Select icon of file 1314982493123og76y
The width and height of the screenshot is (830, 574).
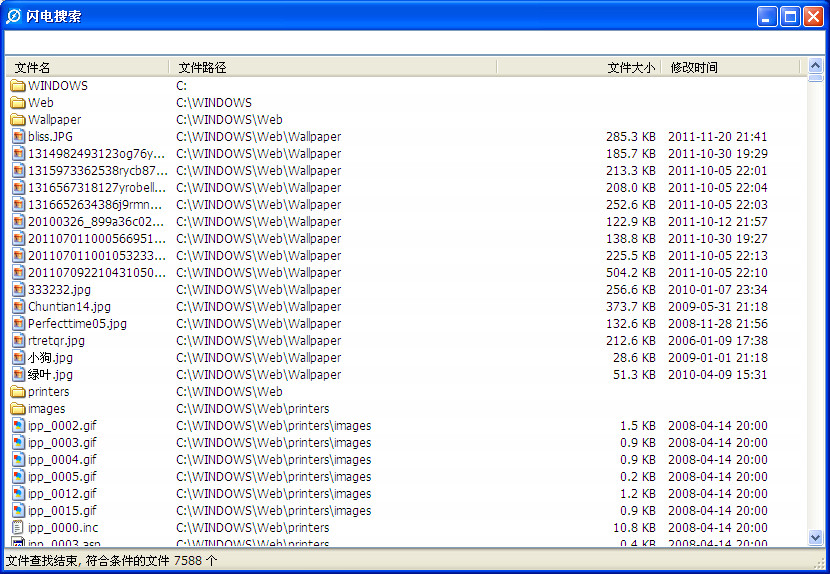point(19,154)
